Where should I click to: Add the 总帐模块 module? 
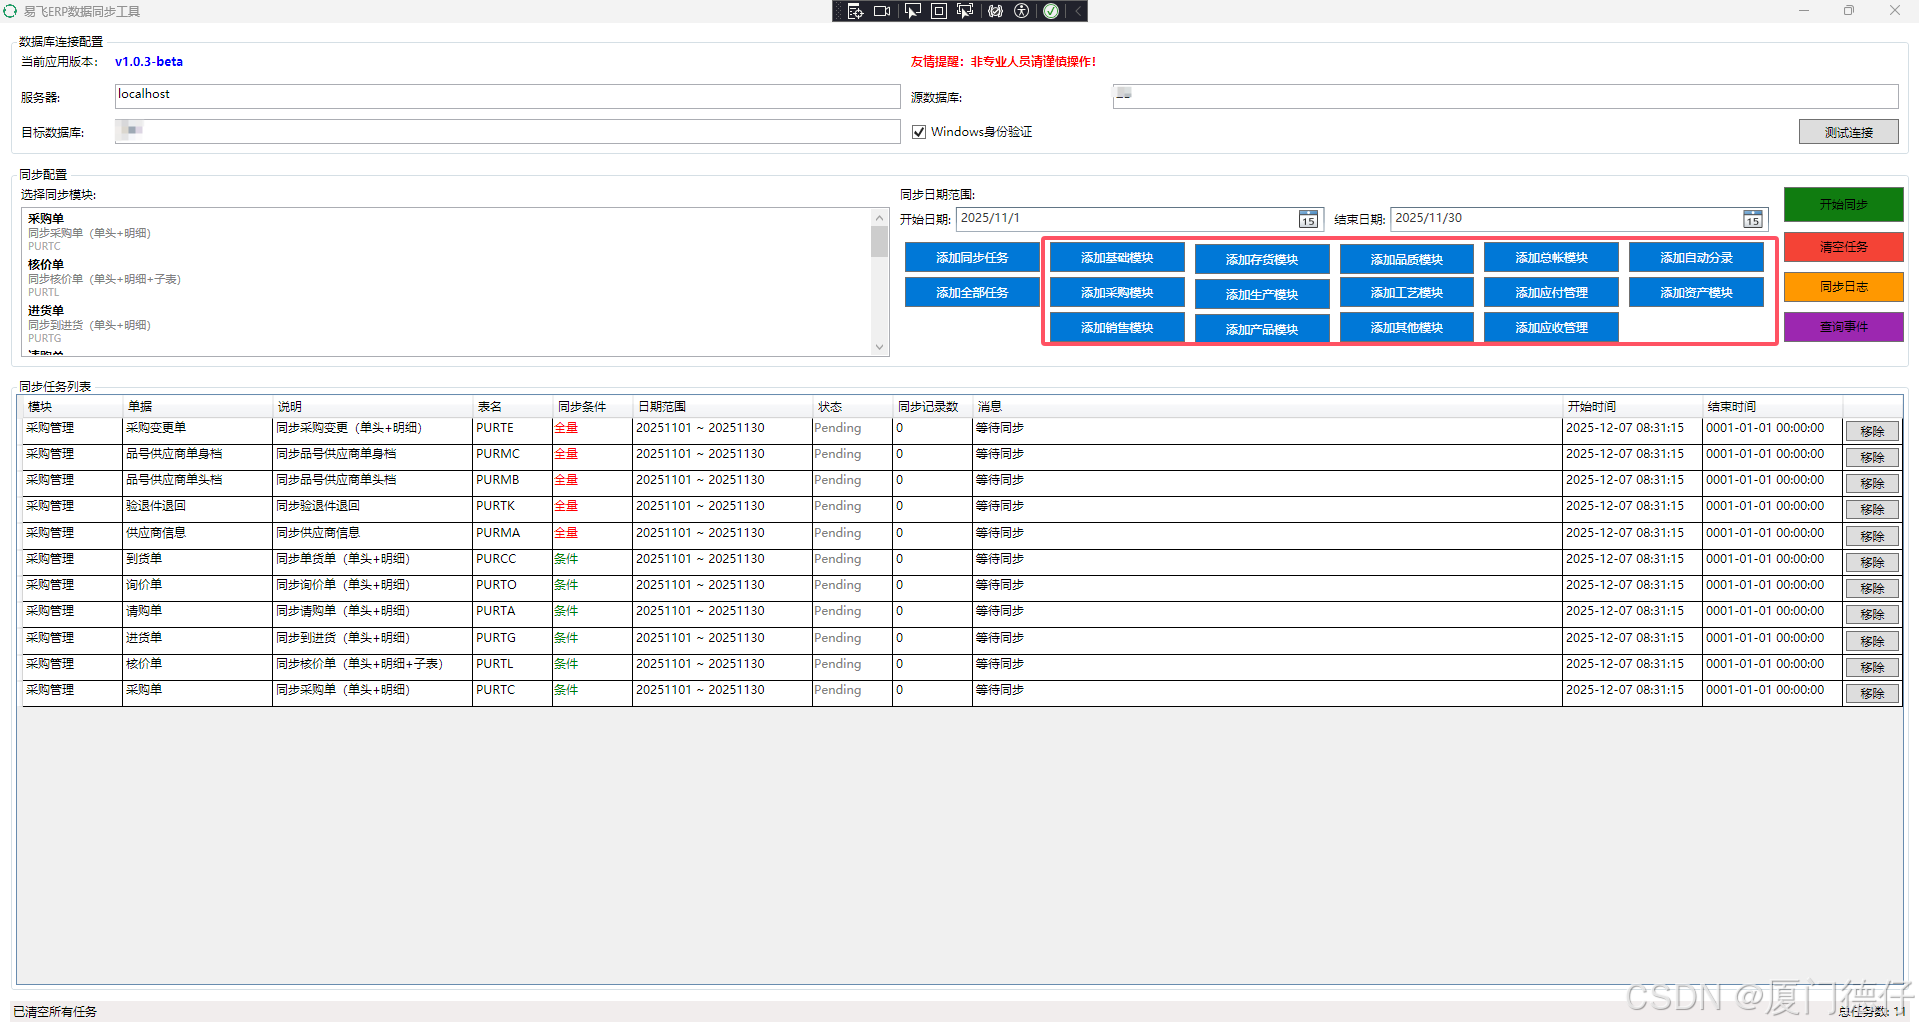(x=1551, y=258)
